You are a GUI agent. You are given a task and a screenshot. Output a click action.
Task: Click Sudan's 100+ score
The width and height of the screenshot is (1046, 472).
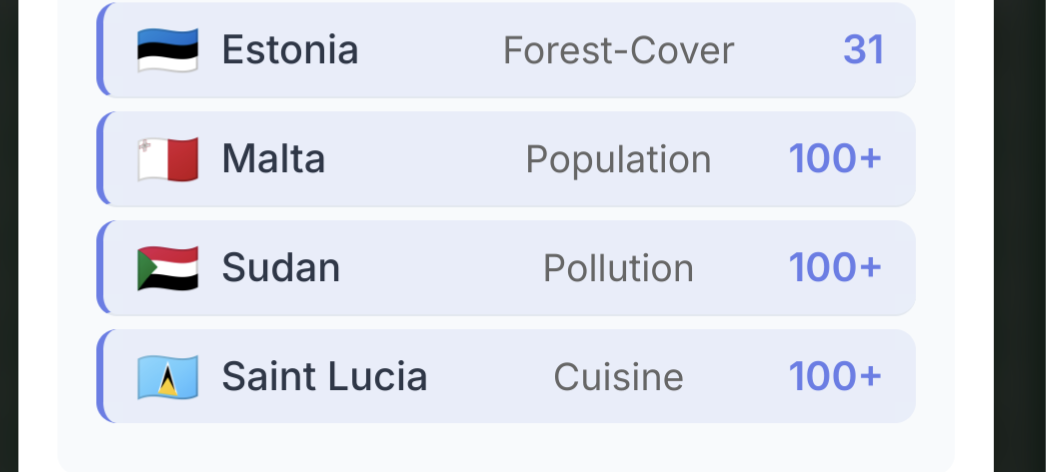click(x=835, y=268)
